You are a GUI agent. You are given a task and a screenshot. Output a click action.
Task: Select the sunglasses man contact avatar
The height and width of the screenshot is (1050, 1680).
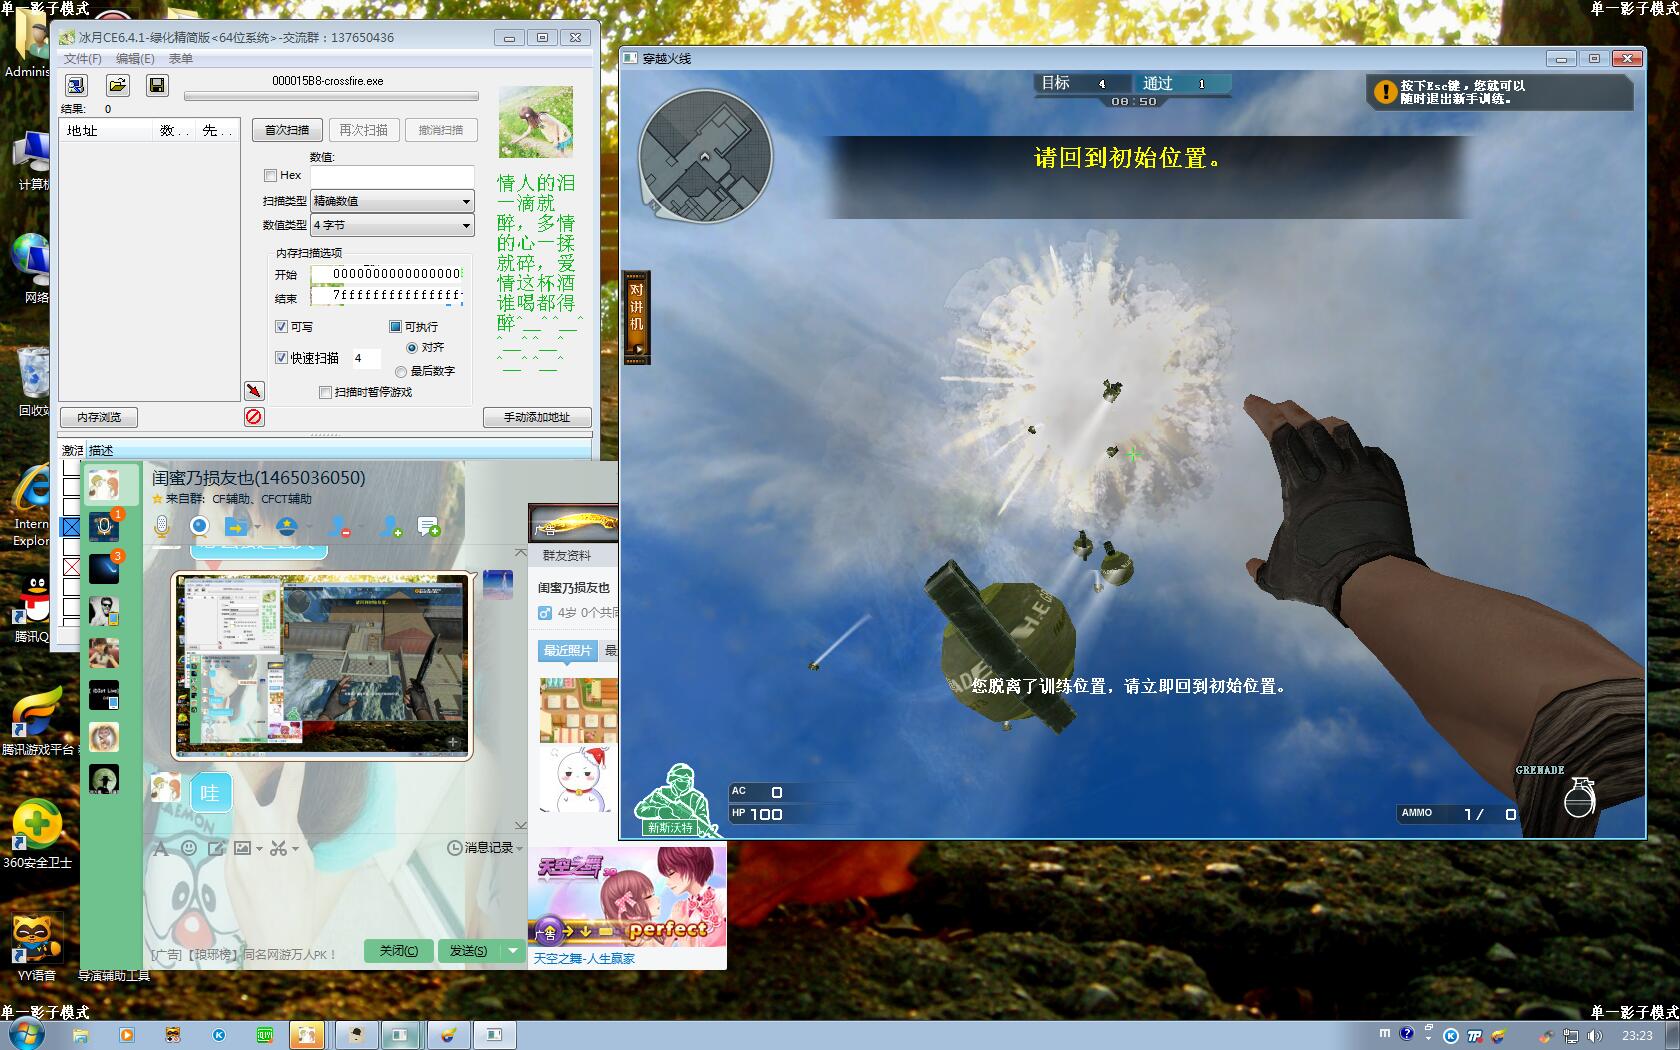click(x=104, y=611)
